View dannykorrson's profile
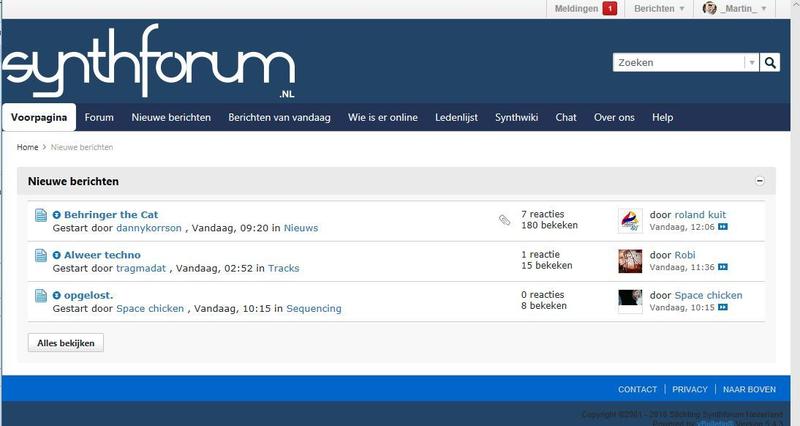Viewport: 800px width, 426px height. click(x=149, y=228)
